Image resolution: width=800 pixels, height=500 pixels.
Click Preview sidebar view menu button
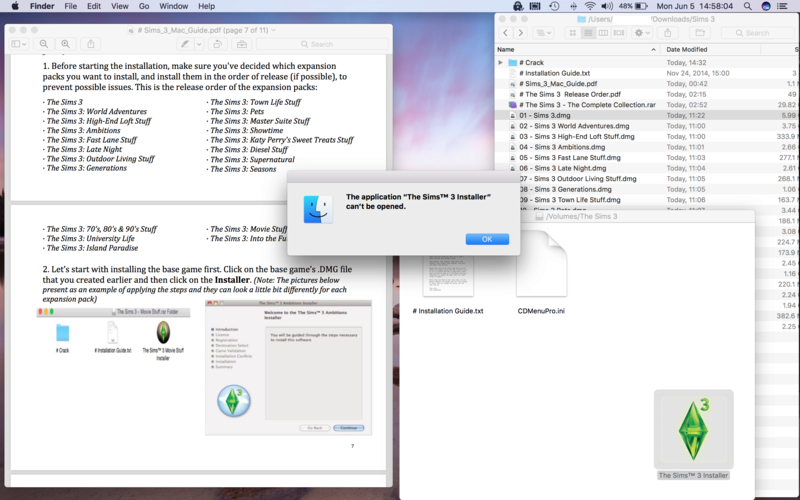[19, 44]
